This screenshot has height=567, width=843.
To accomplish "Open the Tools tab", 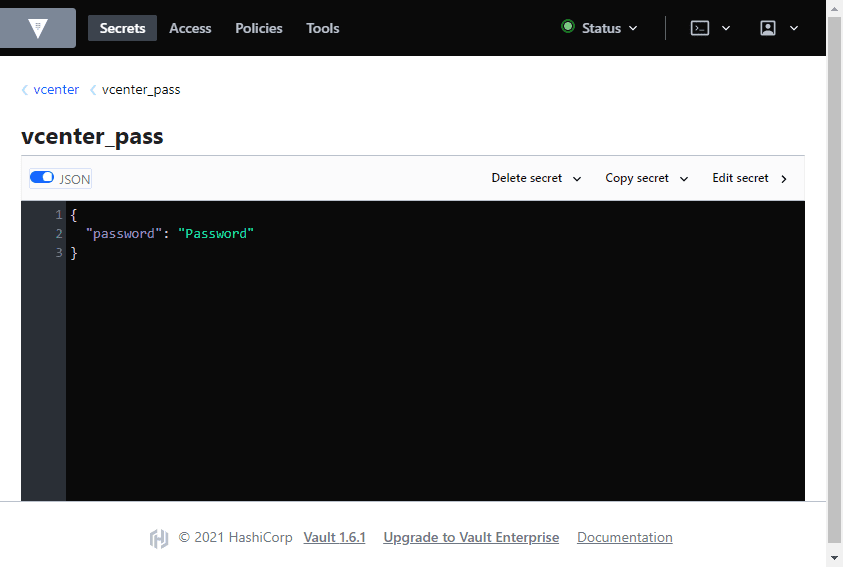I will 323,28.
